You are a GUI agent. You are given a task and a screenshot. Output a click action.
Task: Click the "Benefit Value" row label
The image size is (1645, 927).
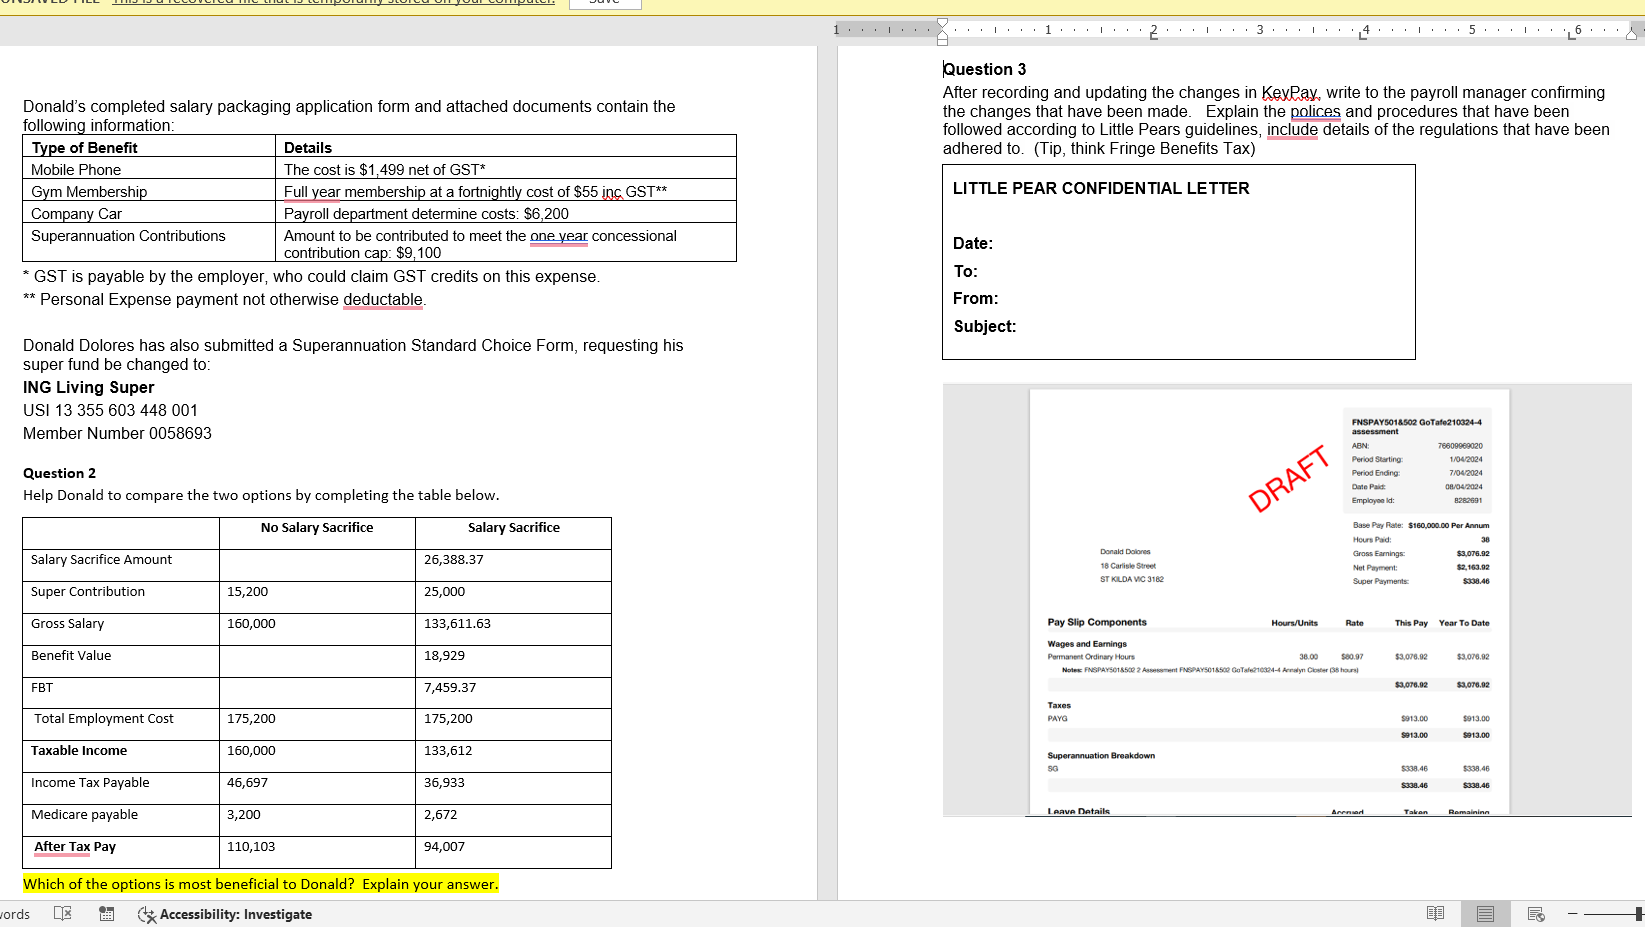tap(71, 655)
